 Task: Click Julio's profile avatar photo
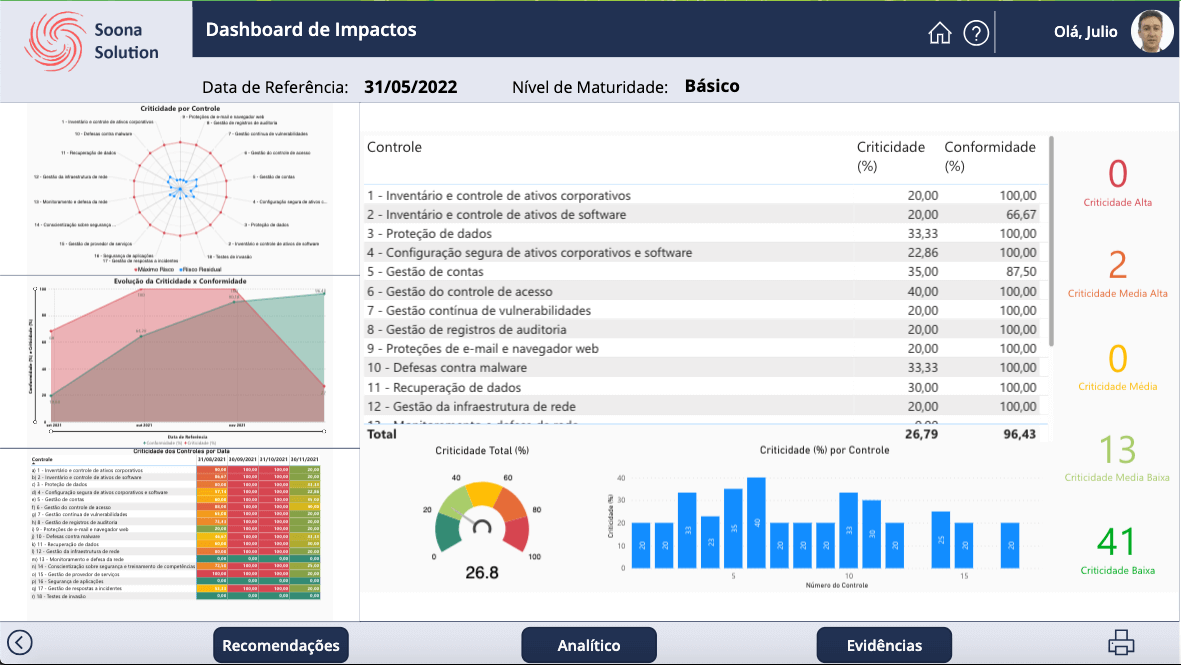click(1152, 32)
